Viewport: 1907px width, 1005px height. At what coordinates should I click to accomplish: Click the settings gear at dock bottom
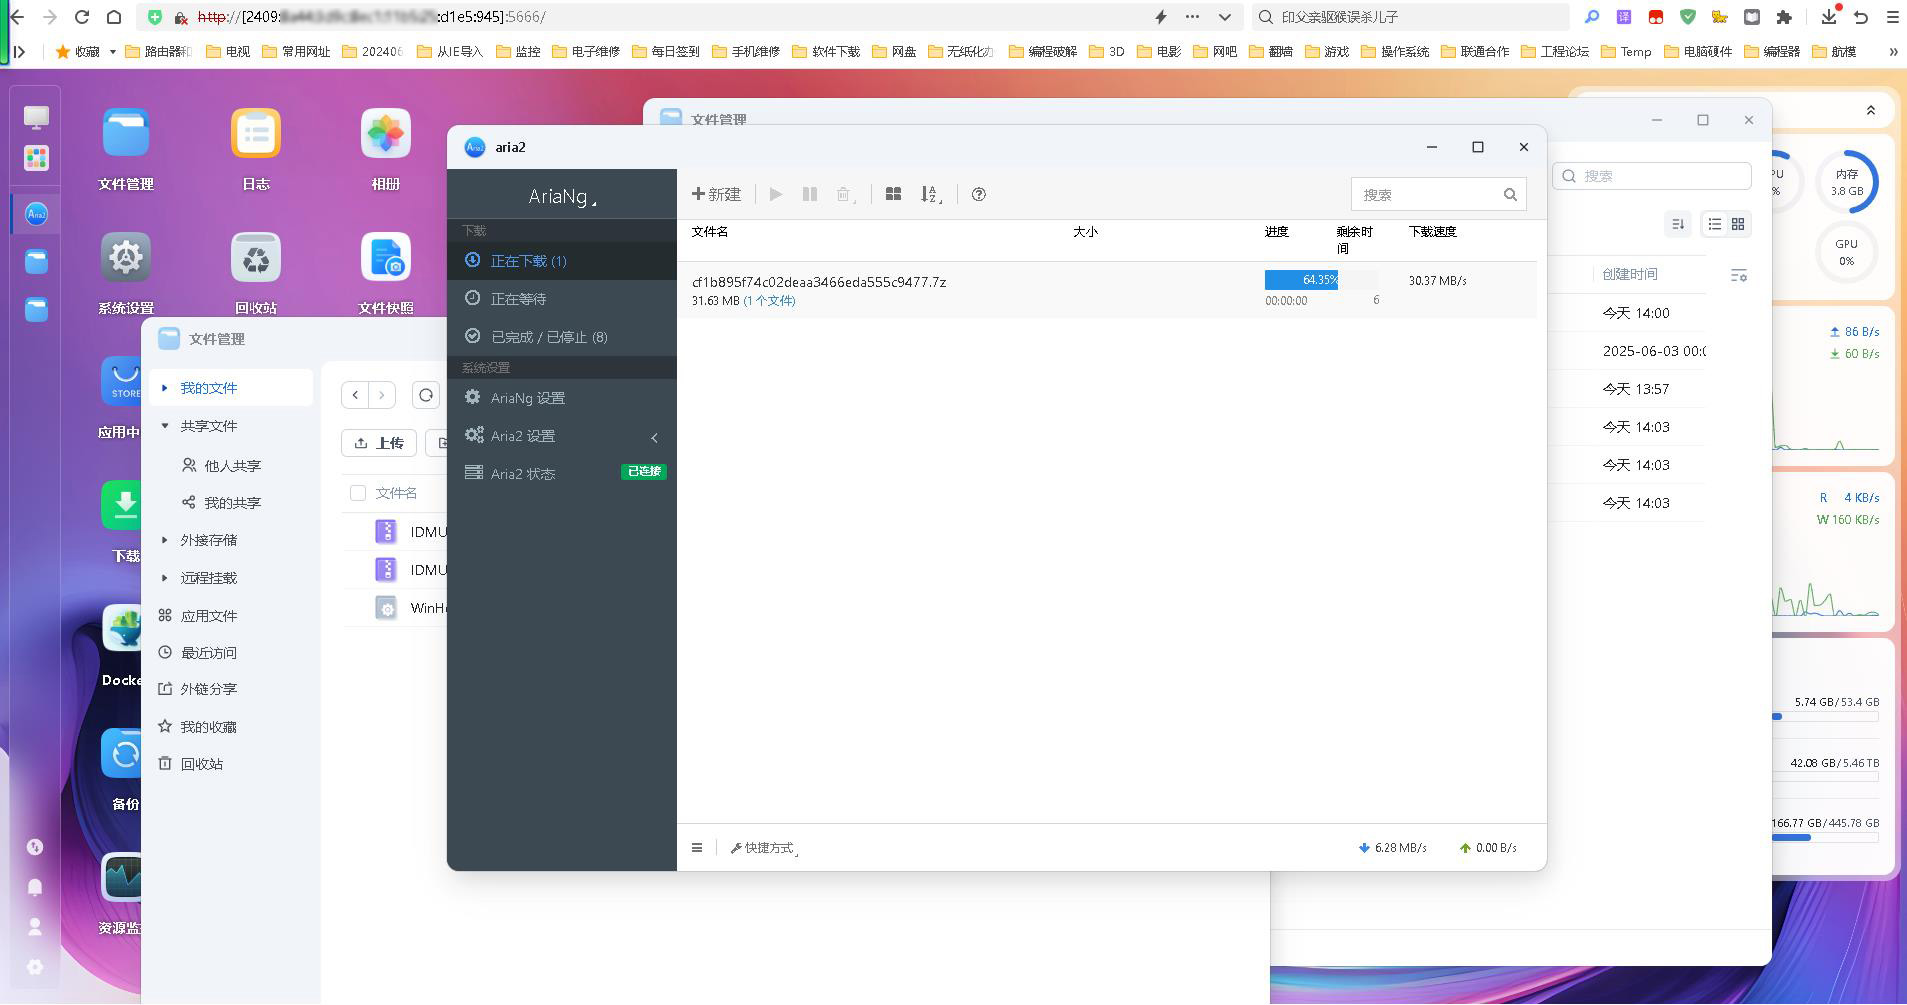(x=35, y=967)
